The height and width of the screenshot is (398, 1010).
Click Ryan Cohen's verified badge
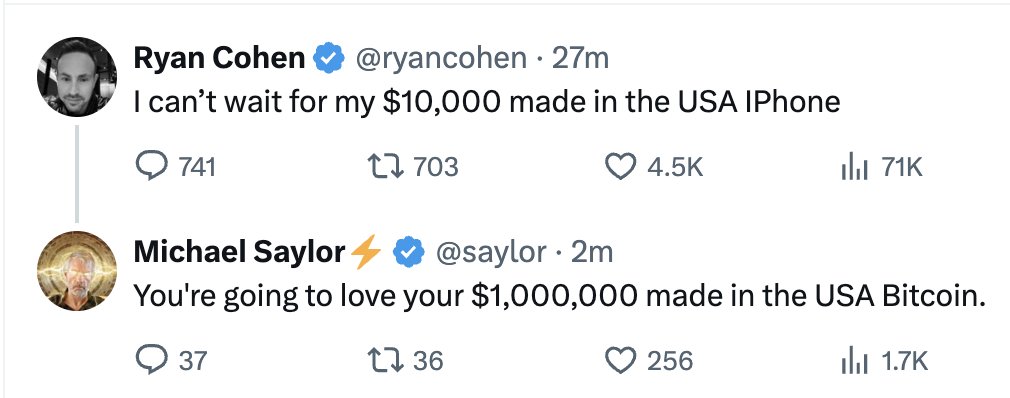tap(329, 58)
